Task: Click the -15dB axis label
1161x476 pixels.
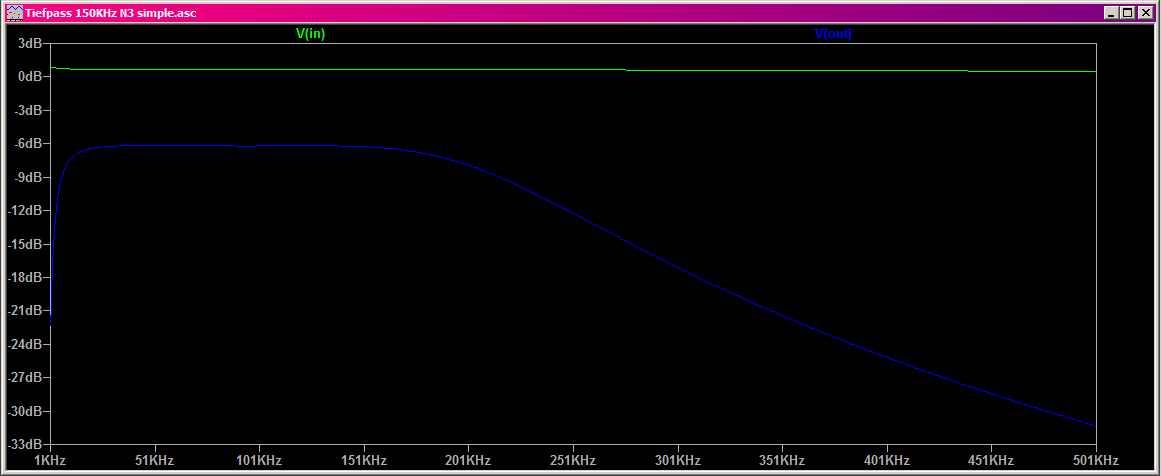Action: click(24, 244)
